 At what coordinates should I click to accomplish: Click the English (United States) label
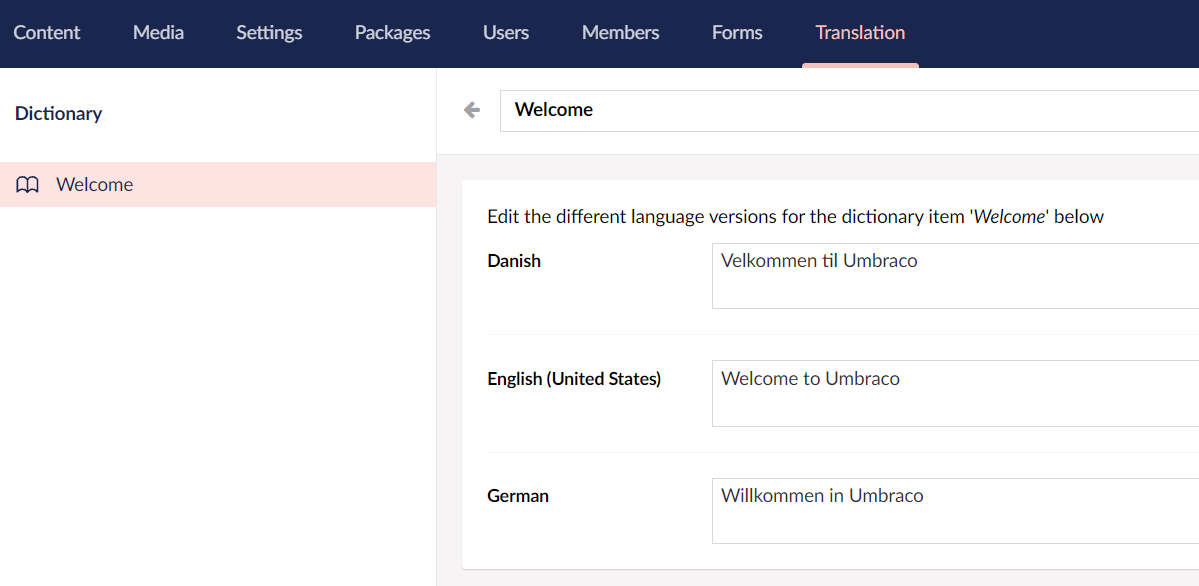(574, 379)
